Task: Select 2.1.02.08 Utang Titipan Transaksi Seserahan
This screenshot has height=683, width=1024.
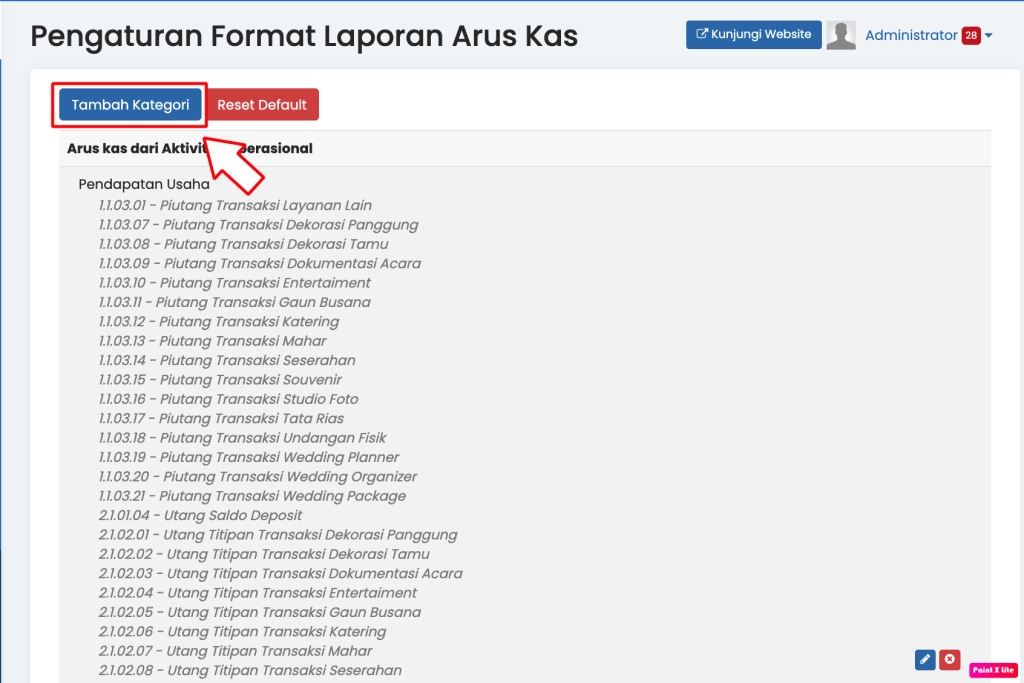Action: (x=250, y=670)
